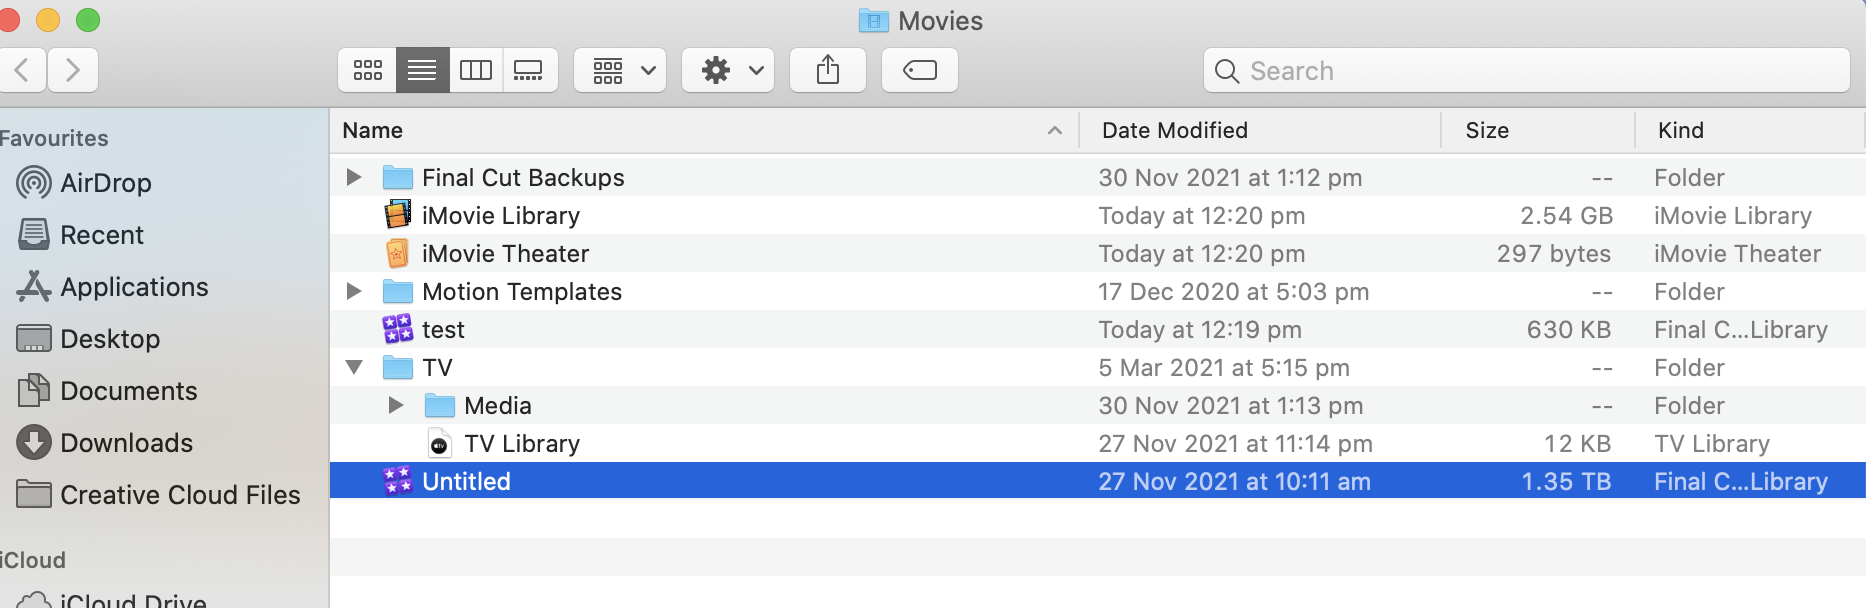Click the test Final Cut library icon
Image resolution: width=1866 pixels, height=608 pixels.
click(398, 329)
